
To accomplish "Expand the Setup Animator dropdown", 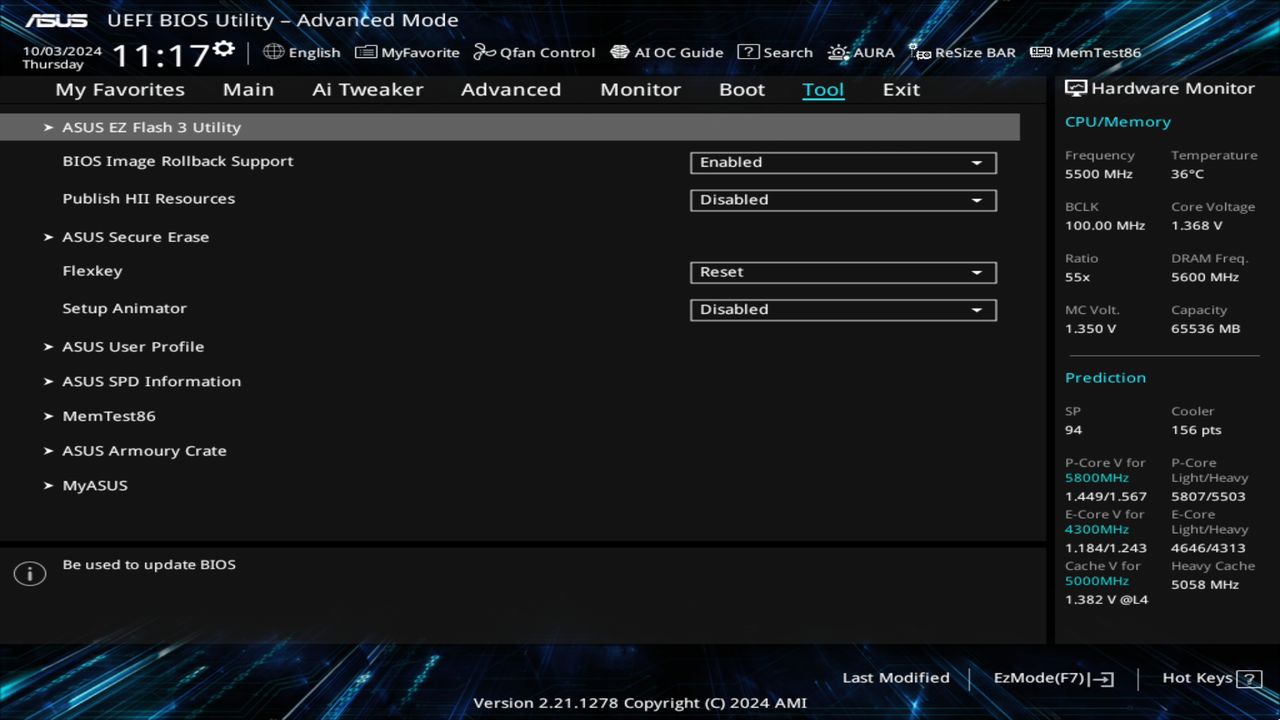I will (842, 309).
